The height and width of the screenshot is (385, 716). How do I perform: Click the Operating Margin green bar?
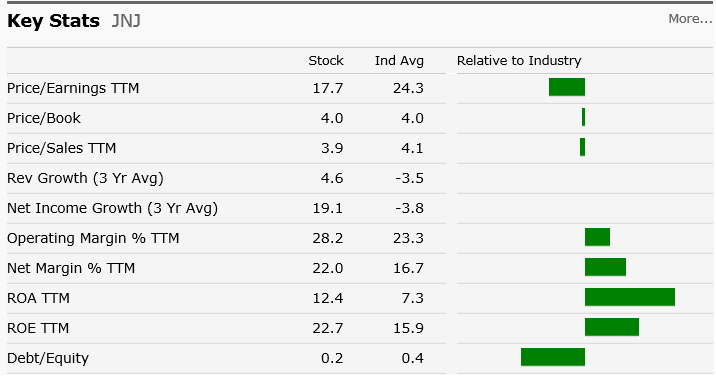(x=597, y=237)
